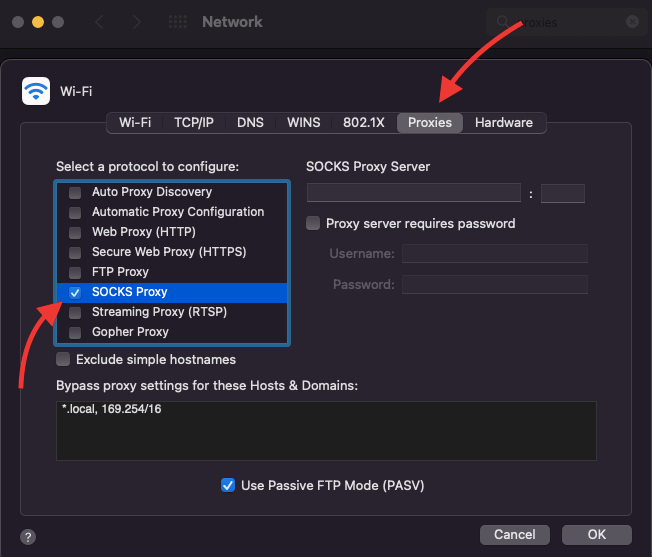Viewport: 652px width, 557px height.
Task: Switch to the Hardware tab
Action: [x=504, y=123]
